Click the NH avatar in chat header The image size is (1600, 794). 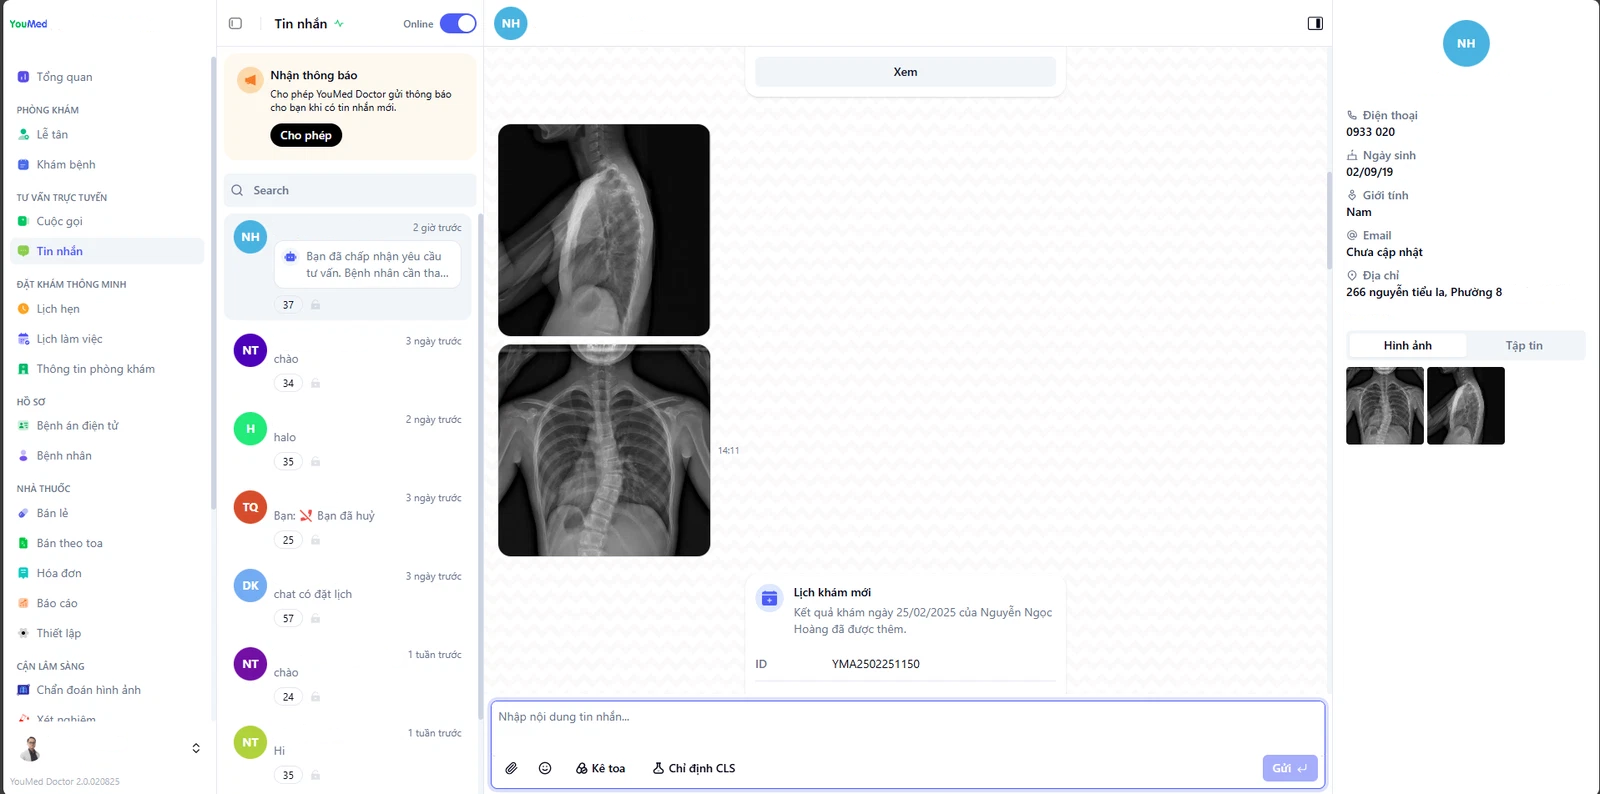point(511,24)
